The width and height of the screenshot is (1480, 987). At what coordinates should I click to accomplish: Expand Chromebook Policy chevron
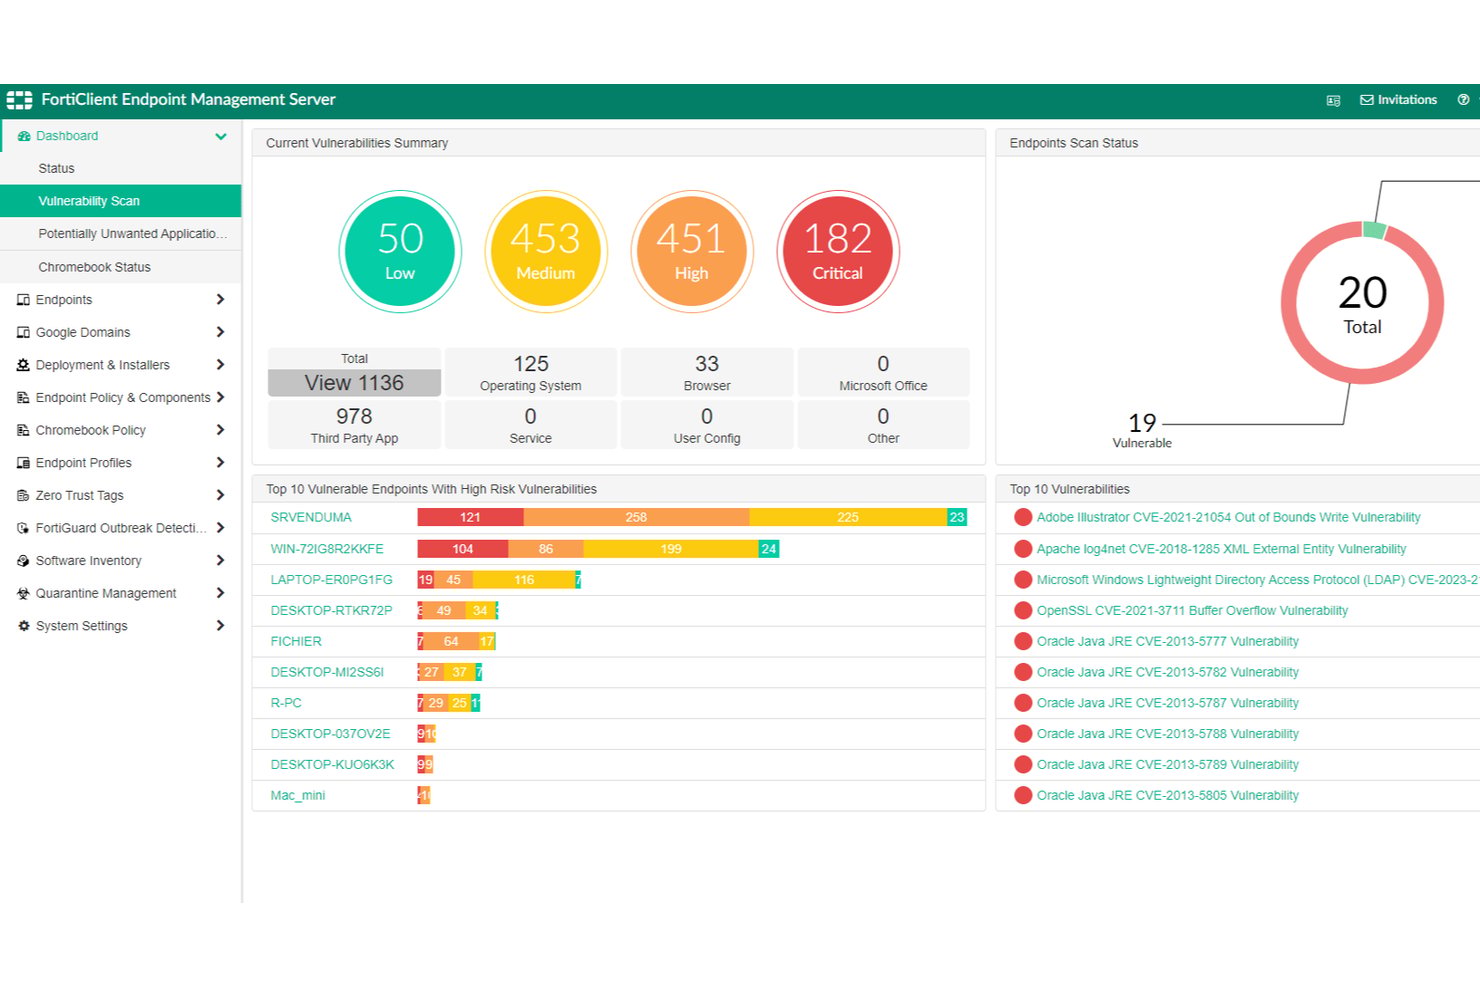point(220,430)
